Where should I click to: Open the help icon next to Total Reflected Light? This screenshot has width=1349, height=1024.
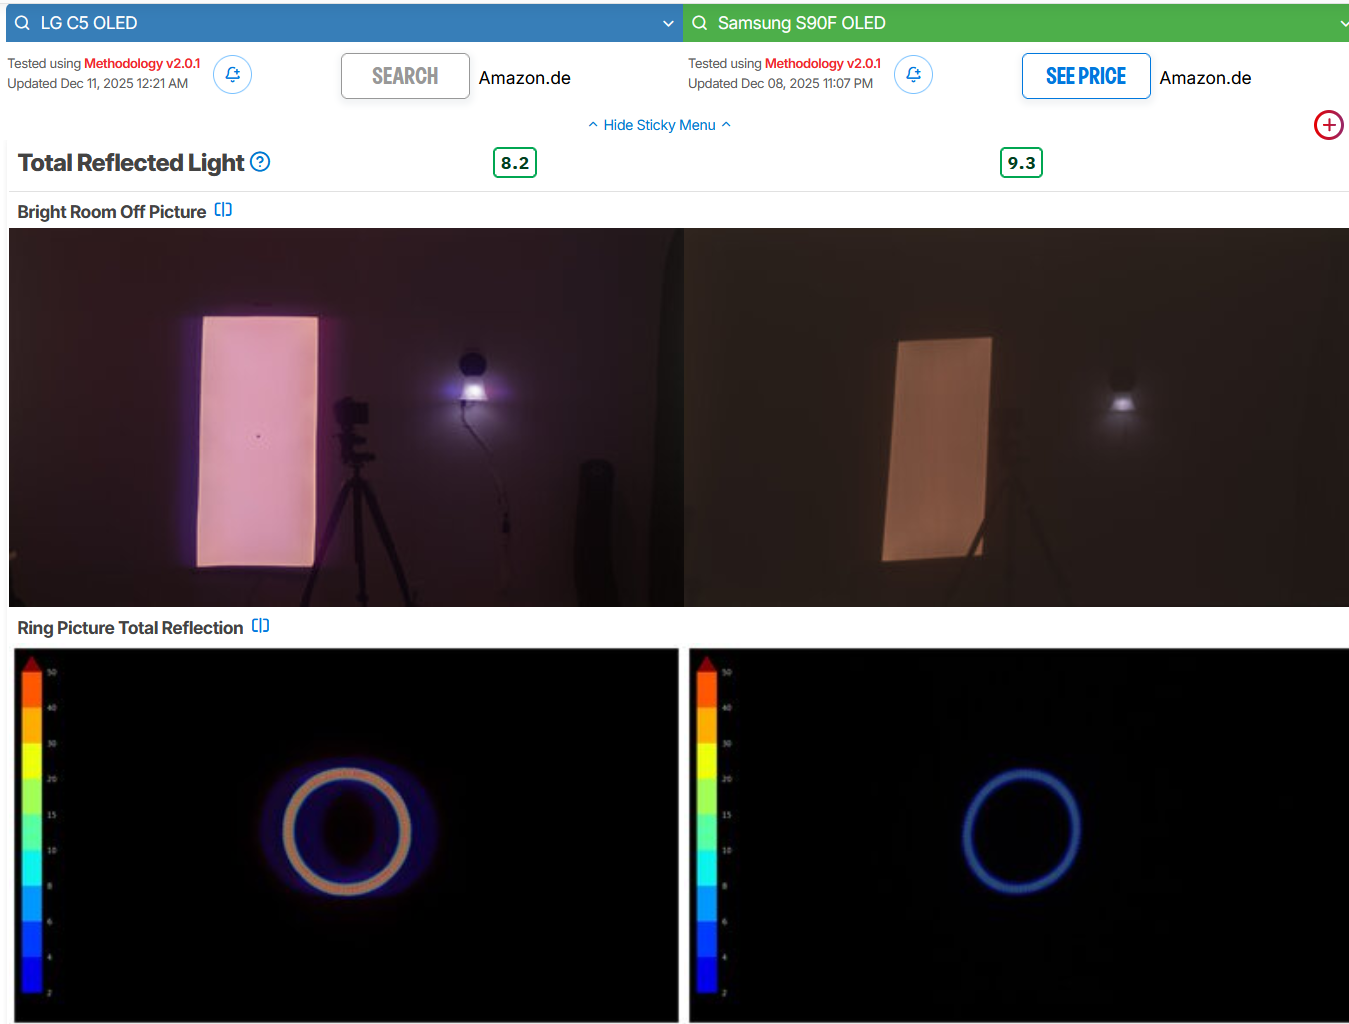coord(260,162)
